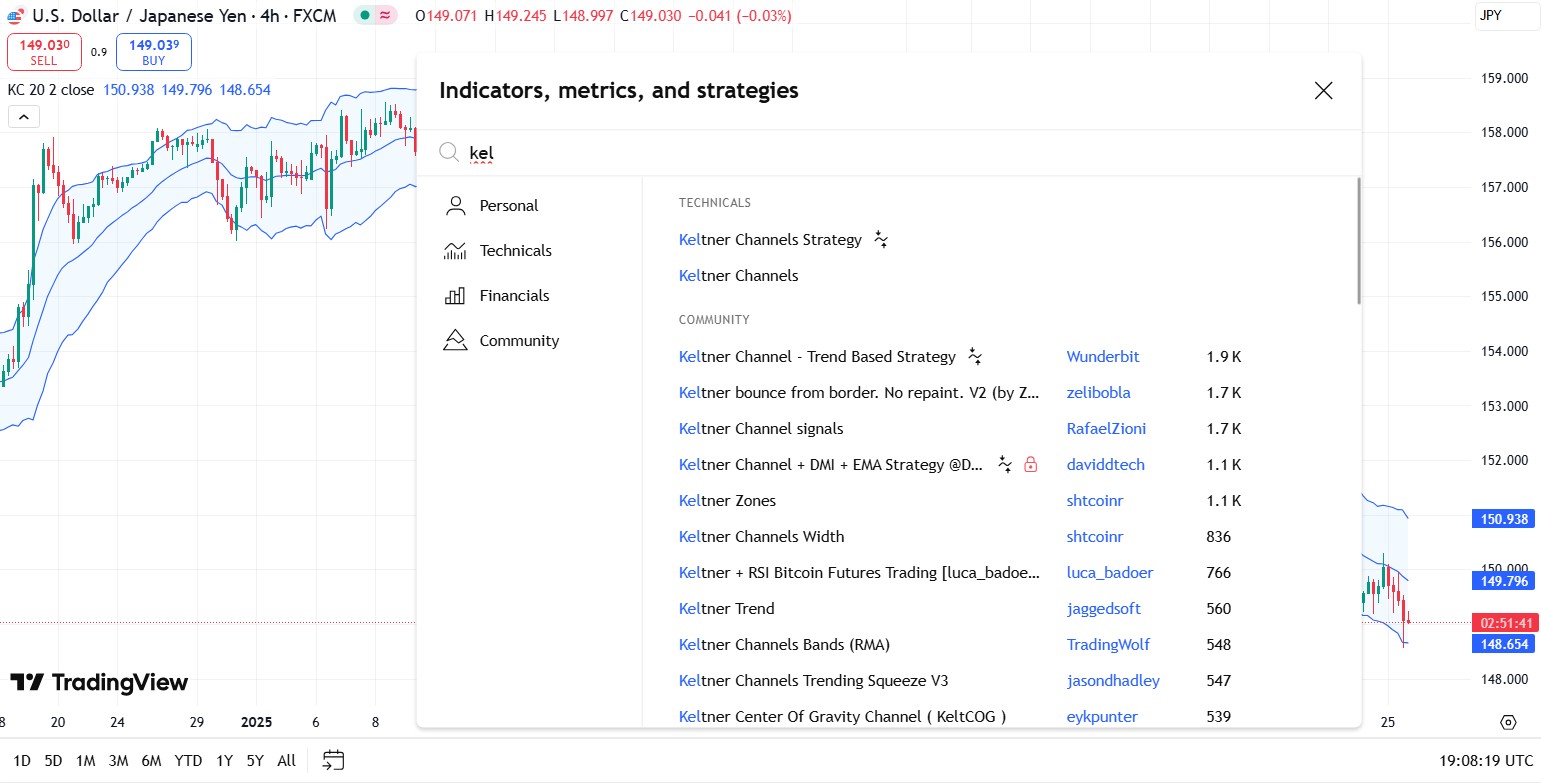This screenshot has height=783, width=1541.
Task: Open RafaelZioni author profile
Action: tap(1107, 429)
